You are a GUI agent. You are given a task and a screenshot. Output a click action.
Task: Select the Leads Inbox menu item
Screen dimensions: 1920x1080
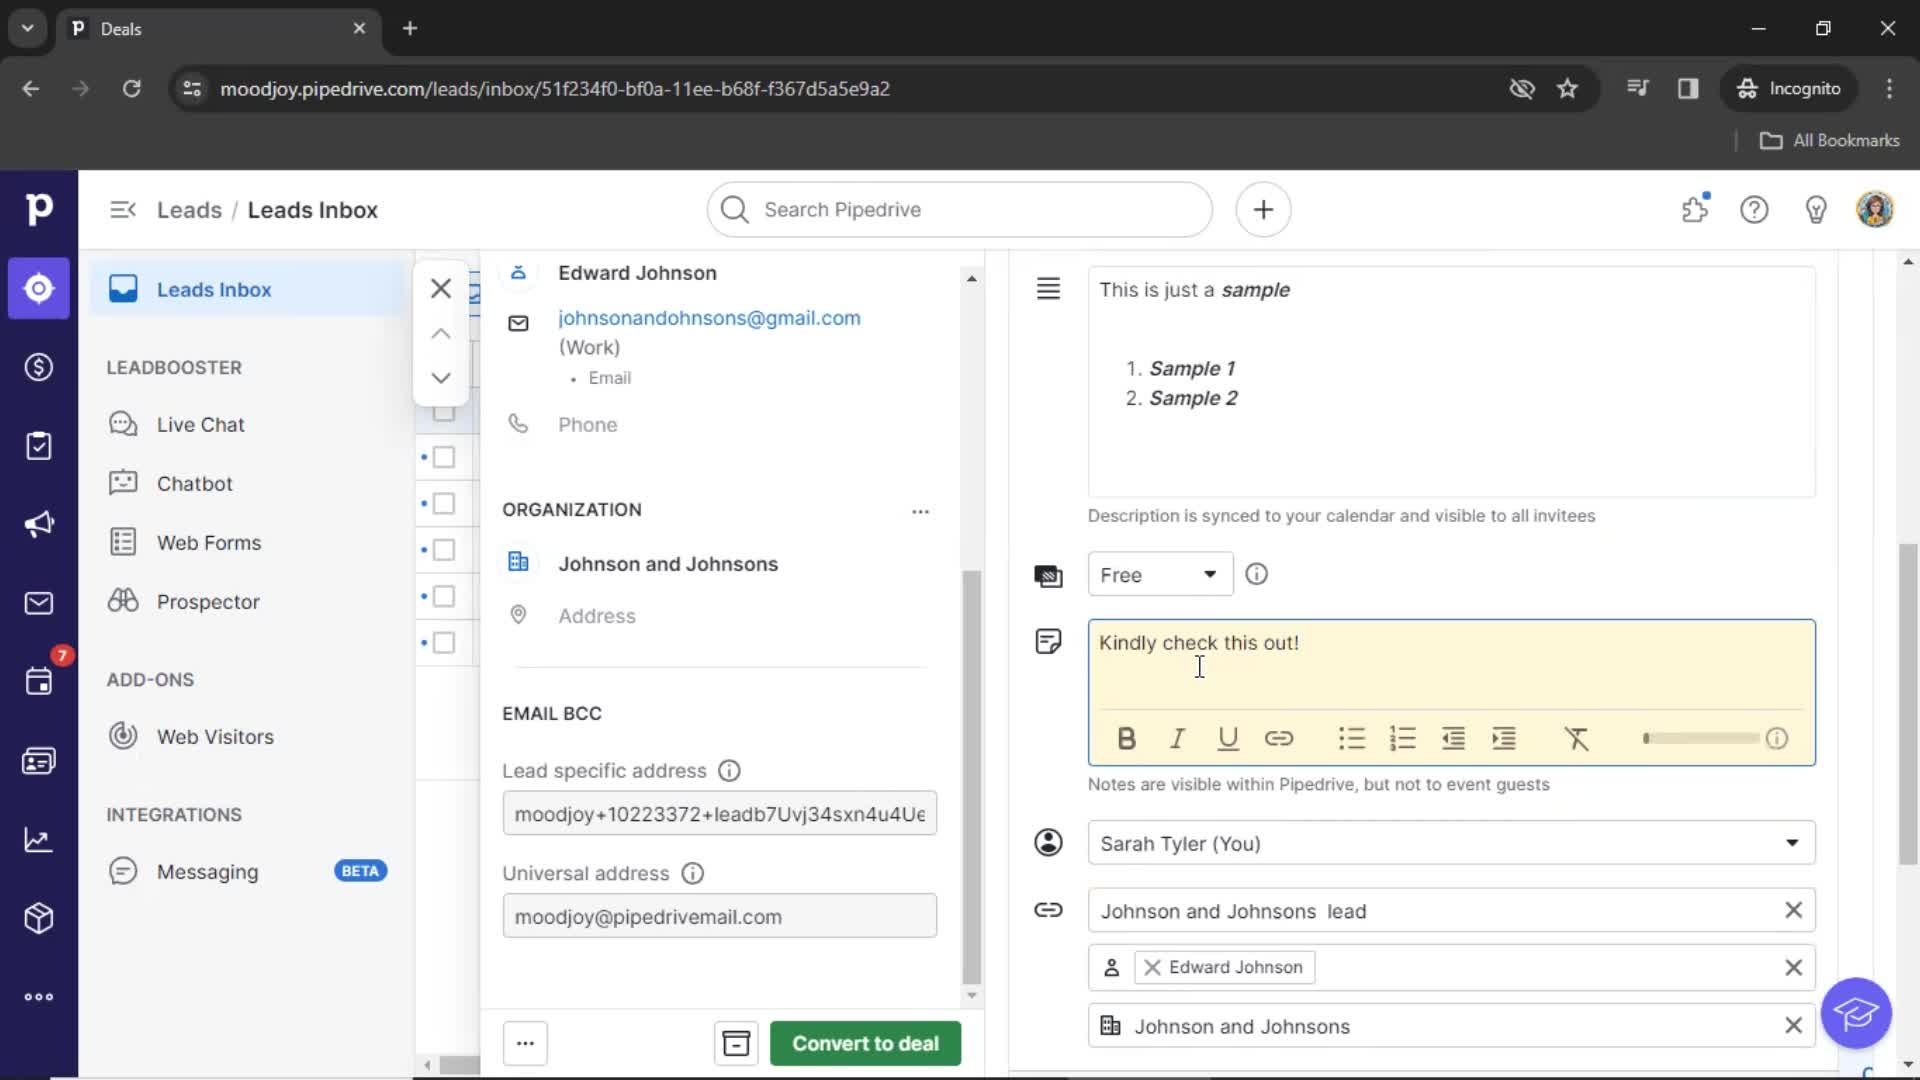point(214,289)
